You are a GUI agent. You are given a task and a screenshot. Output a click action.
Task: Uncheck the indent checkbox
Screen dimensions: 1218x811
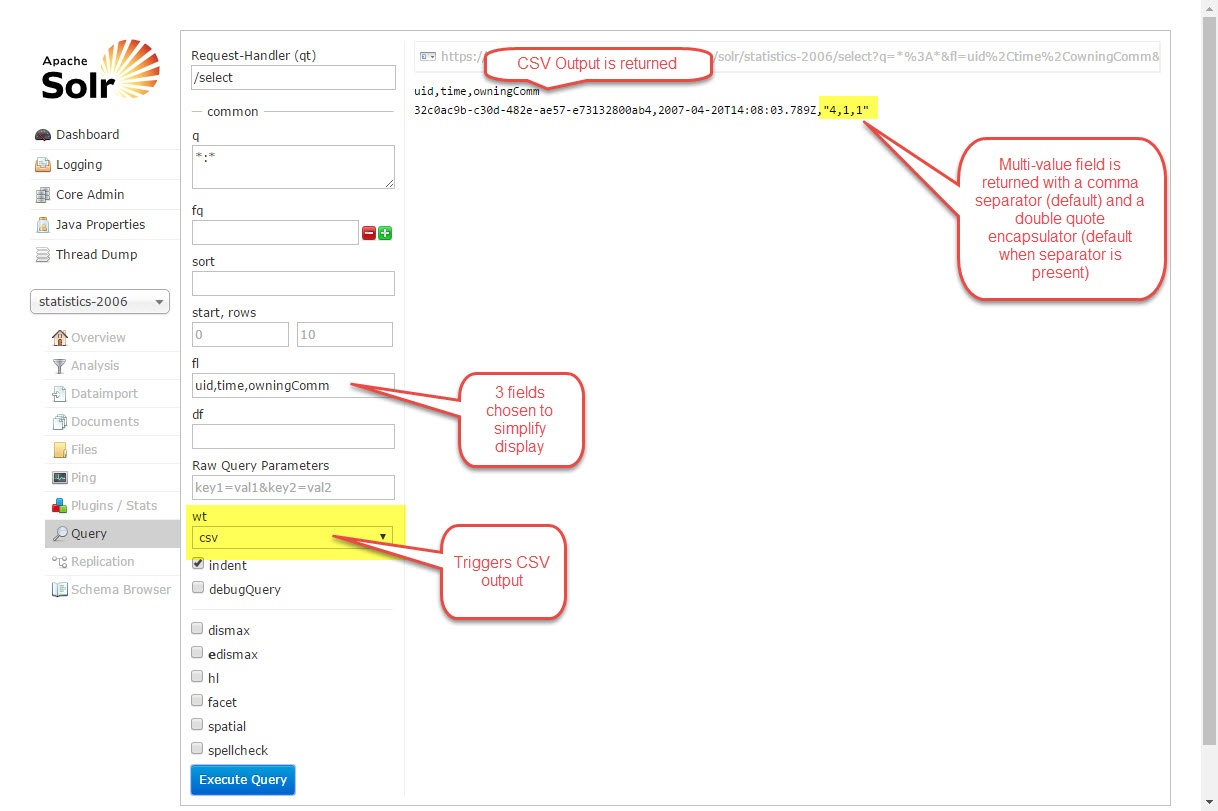point(198,564)
